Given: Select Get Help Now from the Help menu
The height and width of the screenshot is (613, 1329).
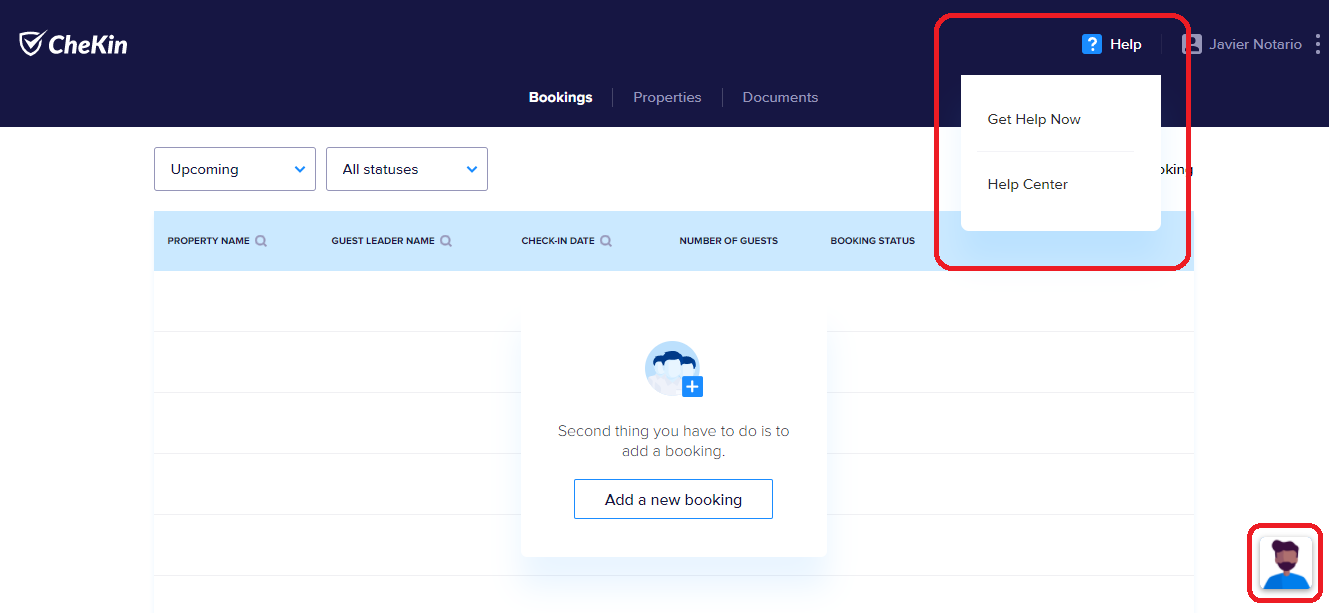Looking at the screenshot, I should (1034, 119).
